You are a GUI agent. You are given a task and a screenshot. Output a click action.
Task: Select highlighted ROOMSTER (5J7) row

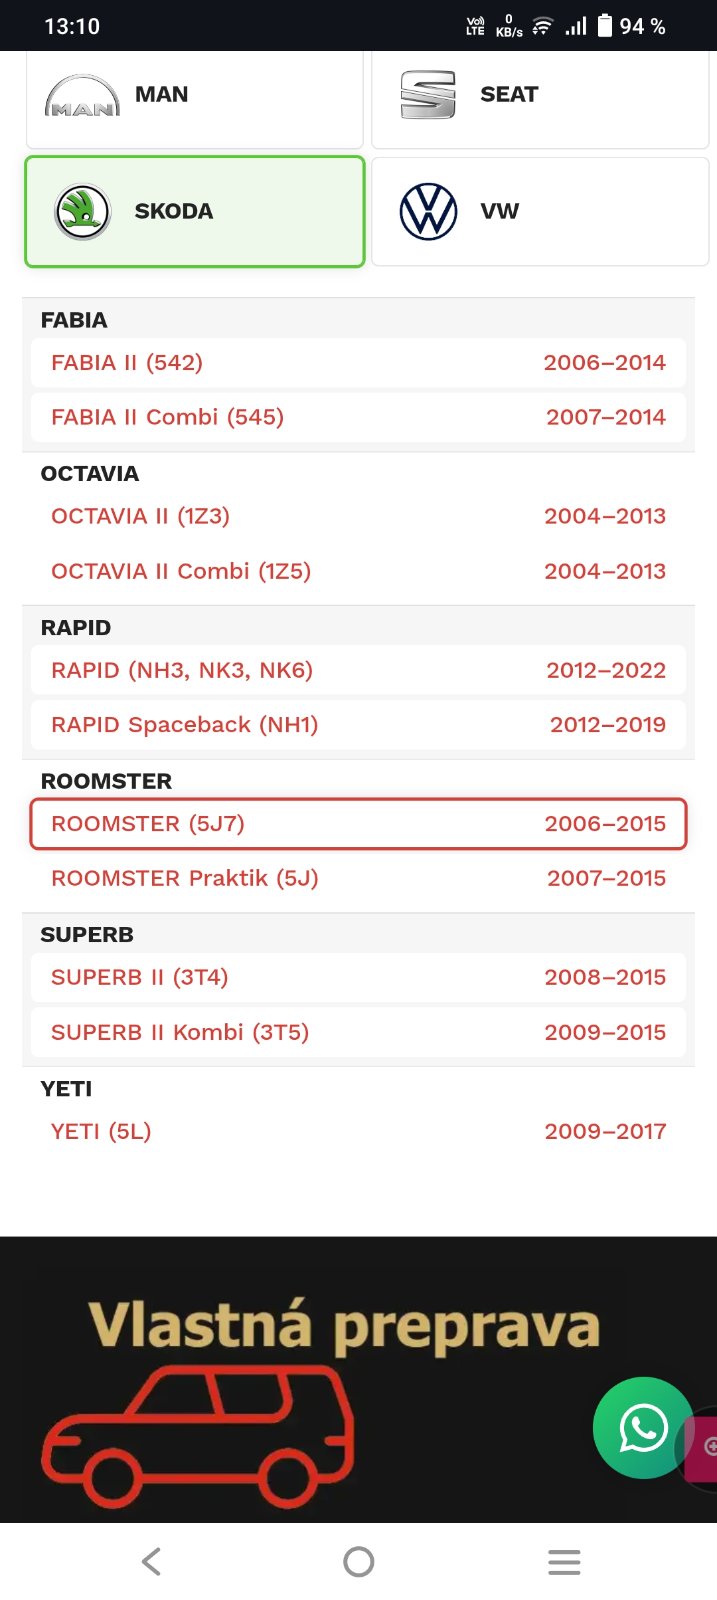(x=358, y=824)
